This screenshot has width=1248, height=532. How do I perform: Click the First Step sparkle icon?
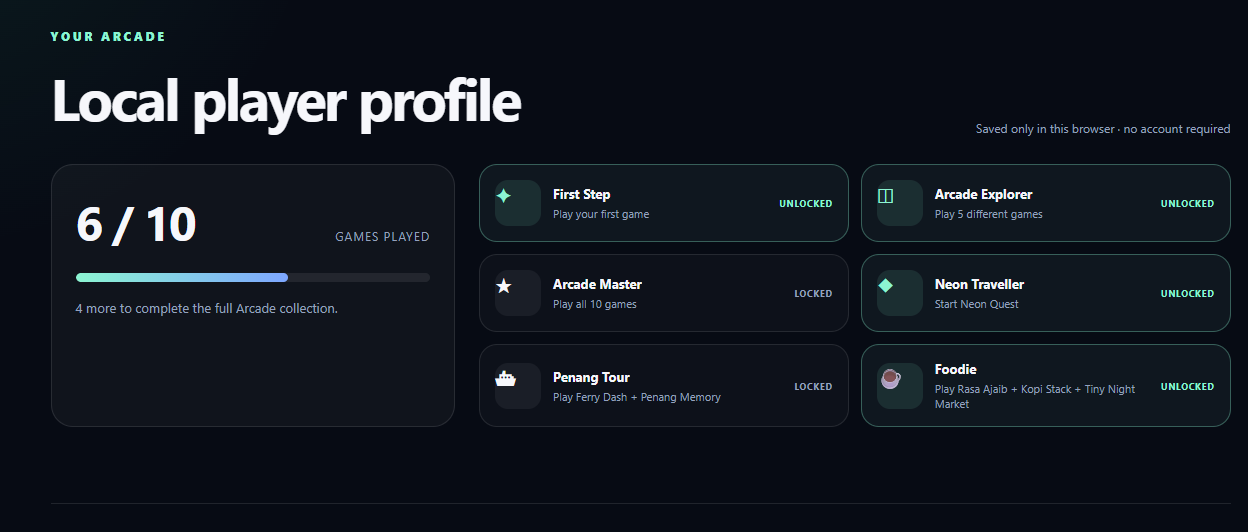tap(504, 196)
